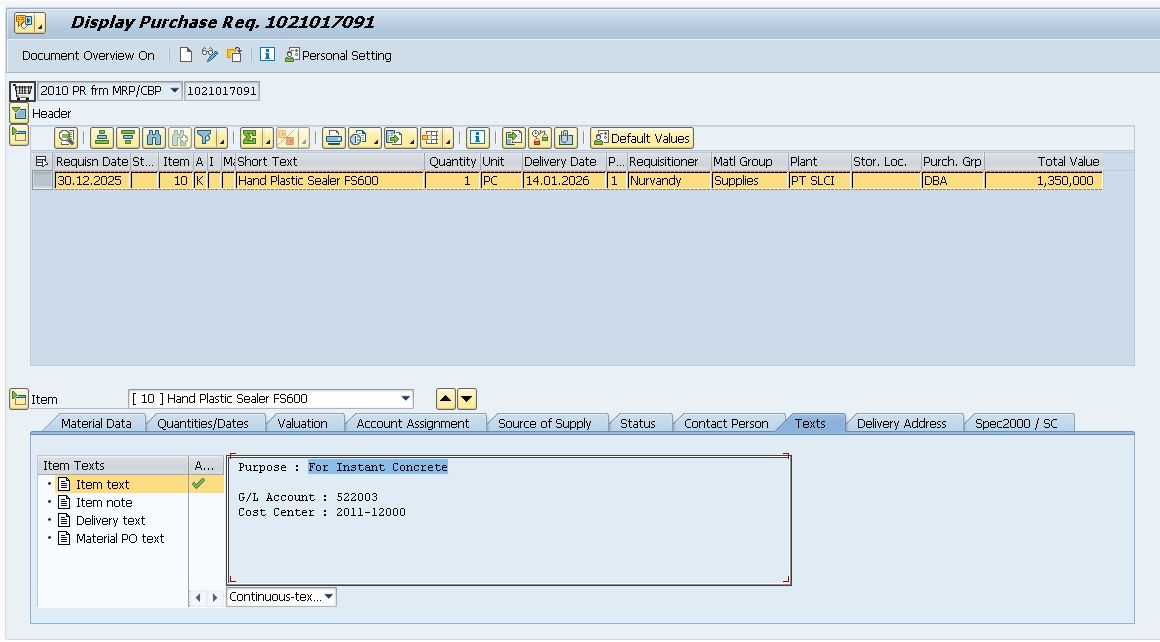Click the Print icon in grid toolbar
Image resolution: width=1160 pixels, height=642 pixels.
click(x=333, y=138)
